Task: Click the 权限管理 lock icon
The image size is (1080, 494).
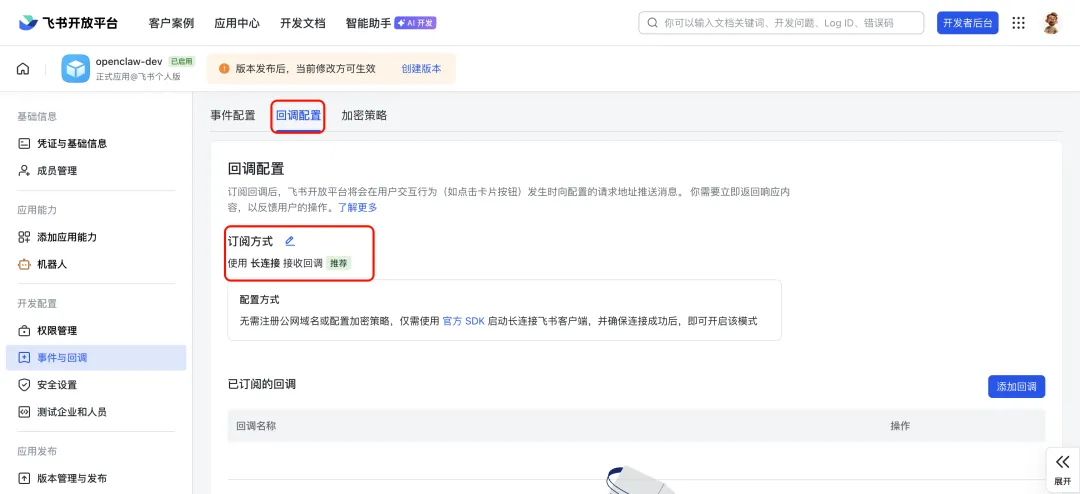Action: coord(24,331)
